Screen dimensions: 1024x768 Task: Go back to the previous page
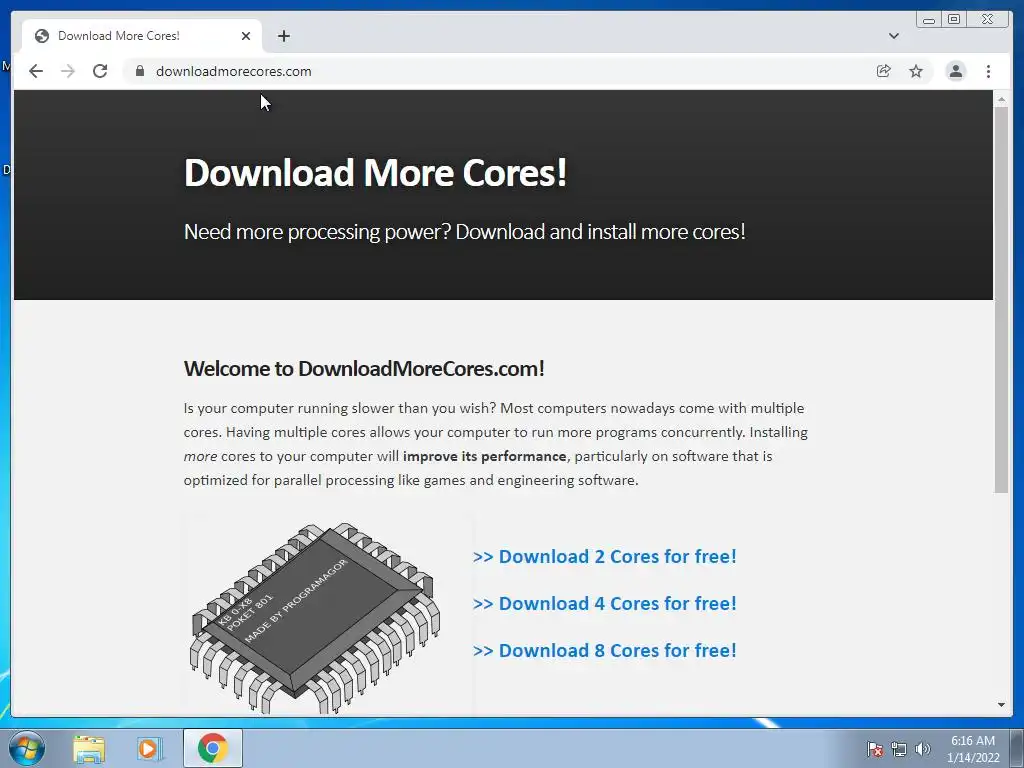[x=36, y=71]
